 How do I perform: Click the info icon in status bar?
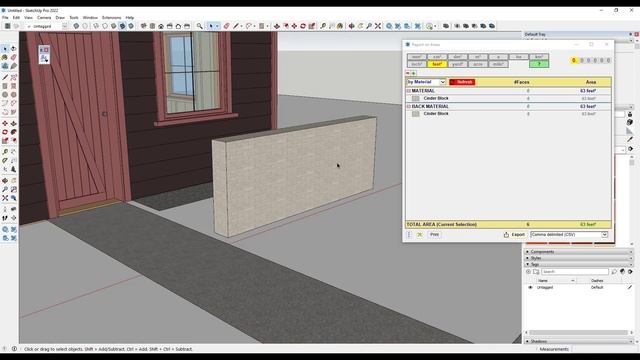coord(14,349)
